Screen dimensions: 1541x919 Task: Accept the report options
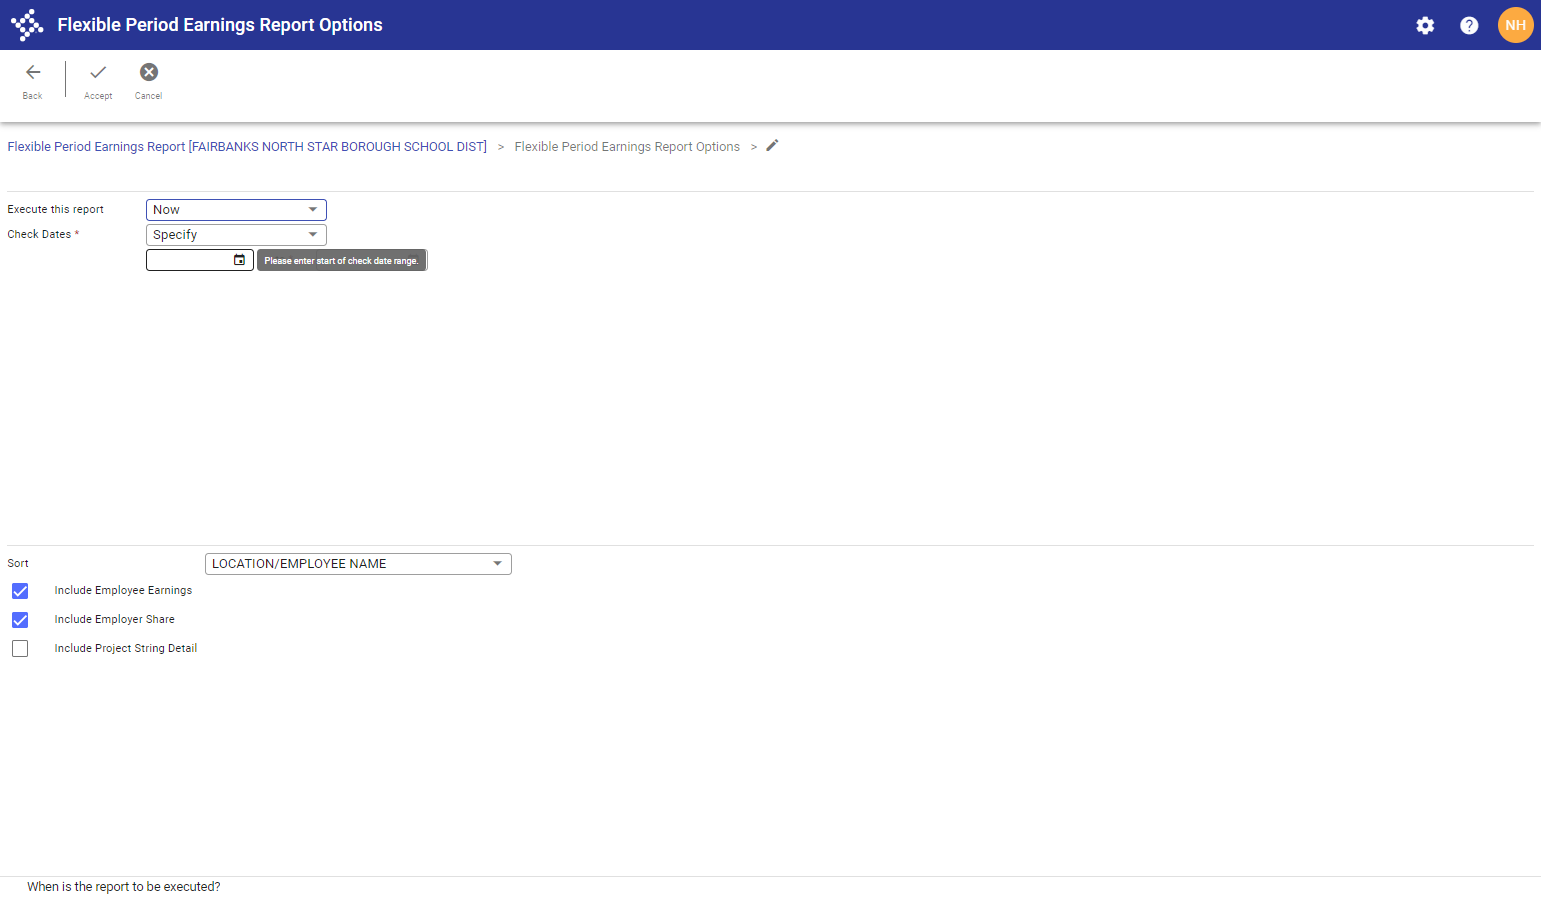(x=98, y=81)
